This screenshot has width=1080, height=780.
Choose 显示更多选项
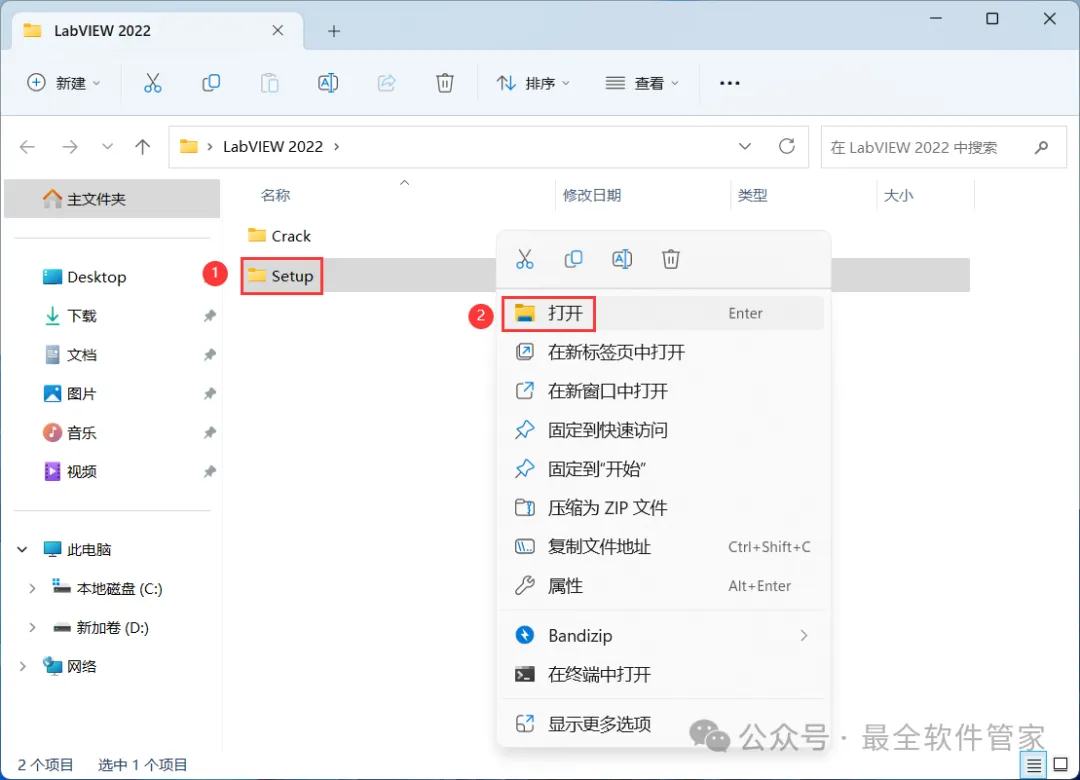[663, 724]
